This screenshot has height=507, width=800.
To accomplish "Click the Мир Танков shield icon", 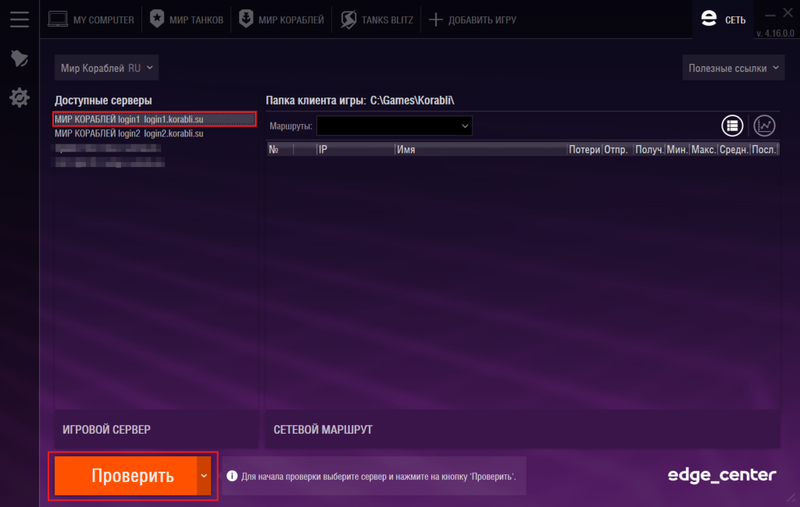I will pos(157,19).
